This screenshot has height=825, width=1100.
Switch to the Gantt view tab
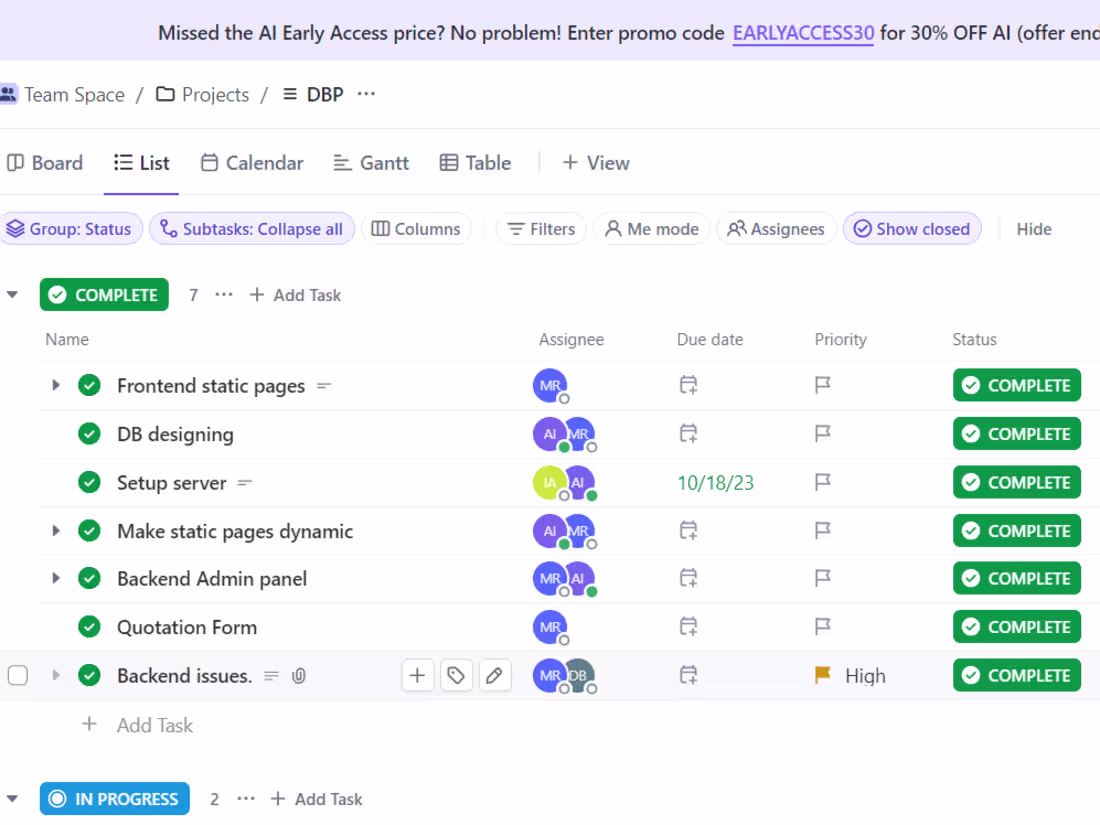[371, 163]
